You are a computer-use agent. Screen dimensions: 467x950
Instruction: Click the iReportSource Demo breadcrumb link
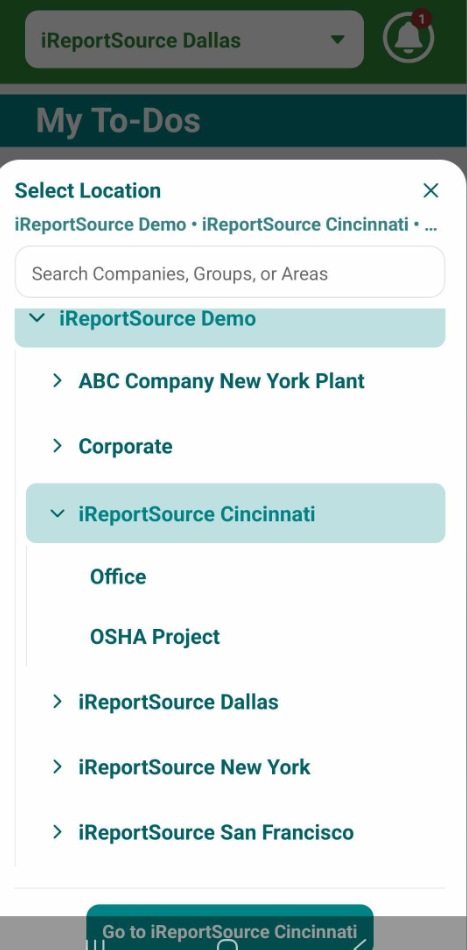(x=100, y=225)
